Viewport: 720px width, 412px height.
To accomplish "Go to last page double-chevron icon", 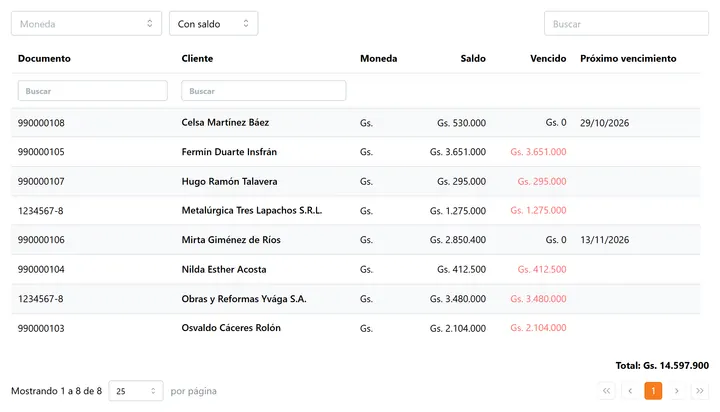I will 700,391.
